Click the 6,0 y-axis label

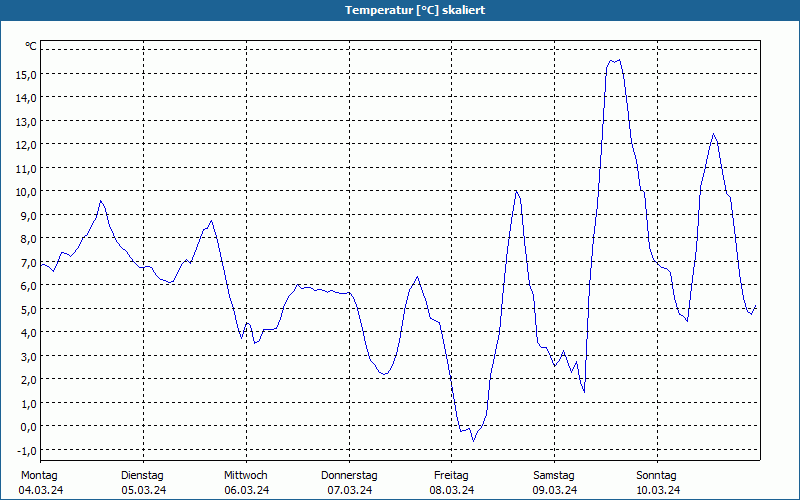pyautogui.click(x=28, y=286)
